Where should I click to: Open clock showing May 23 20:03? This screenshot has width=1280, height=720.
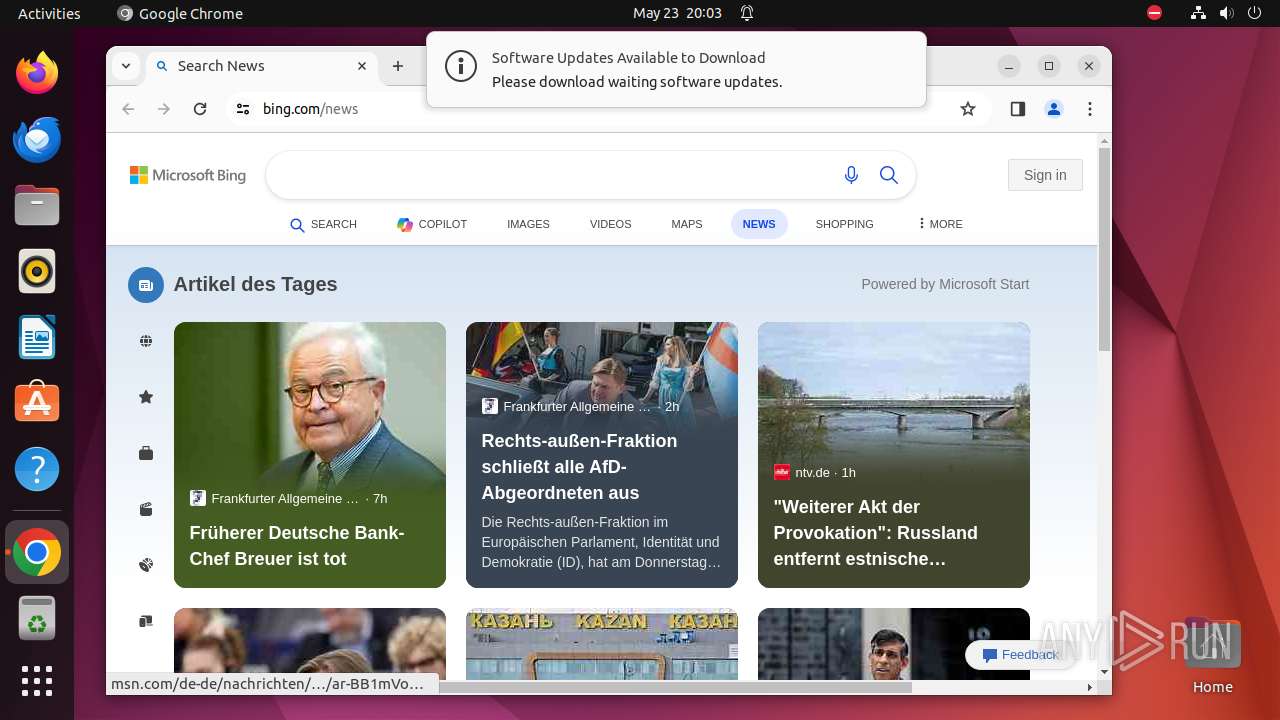click(677, 13)
